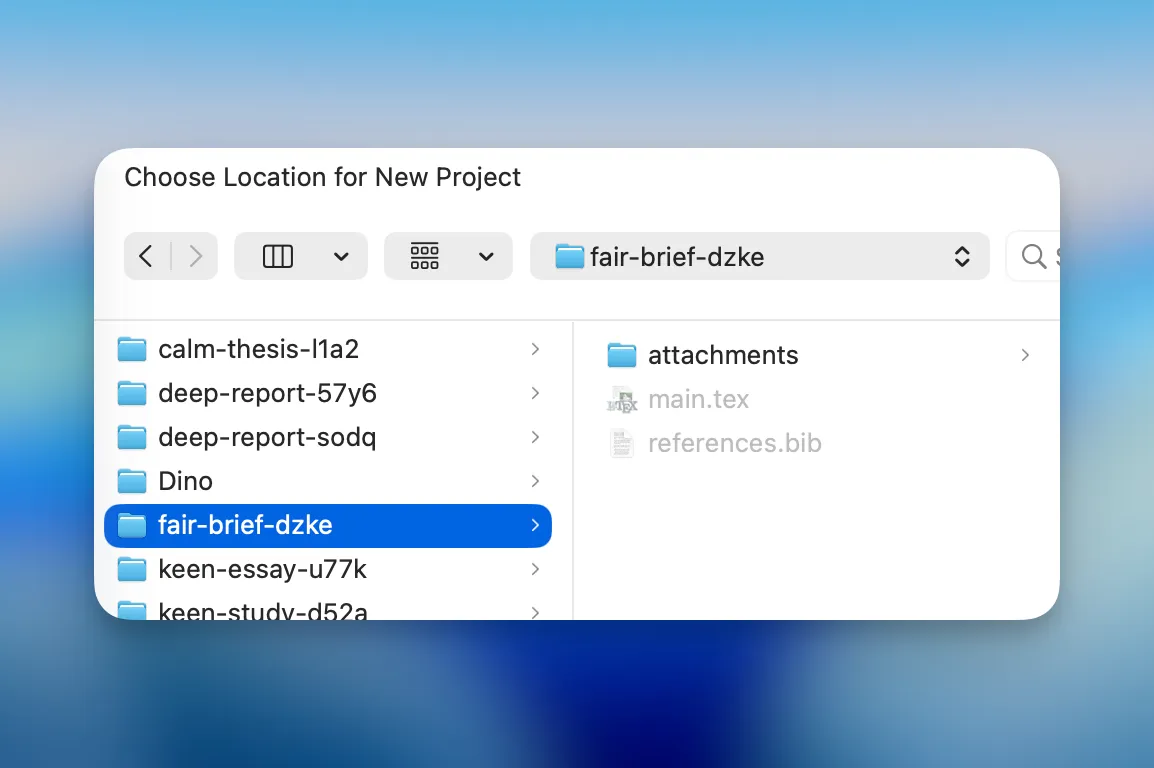Expand the attachments folder chevron
1154x768 pixels.
[x=1025, y=355]
